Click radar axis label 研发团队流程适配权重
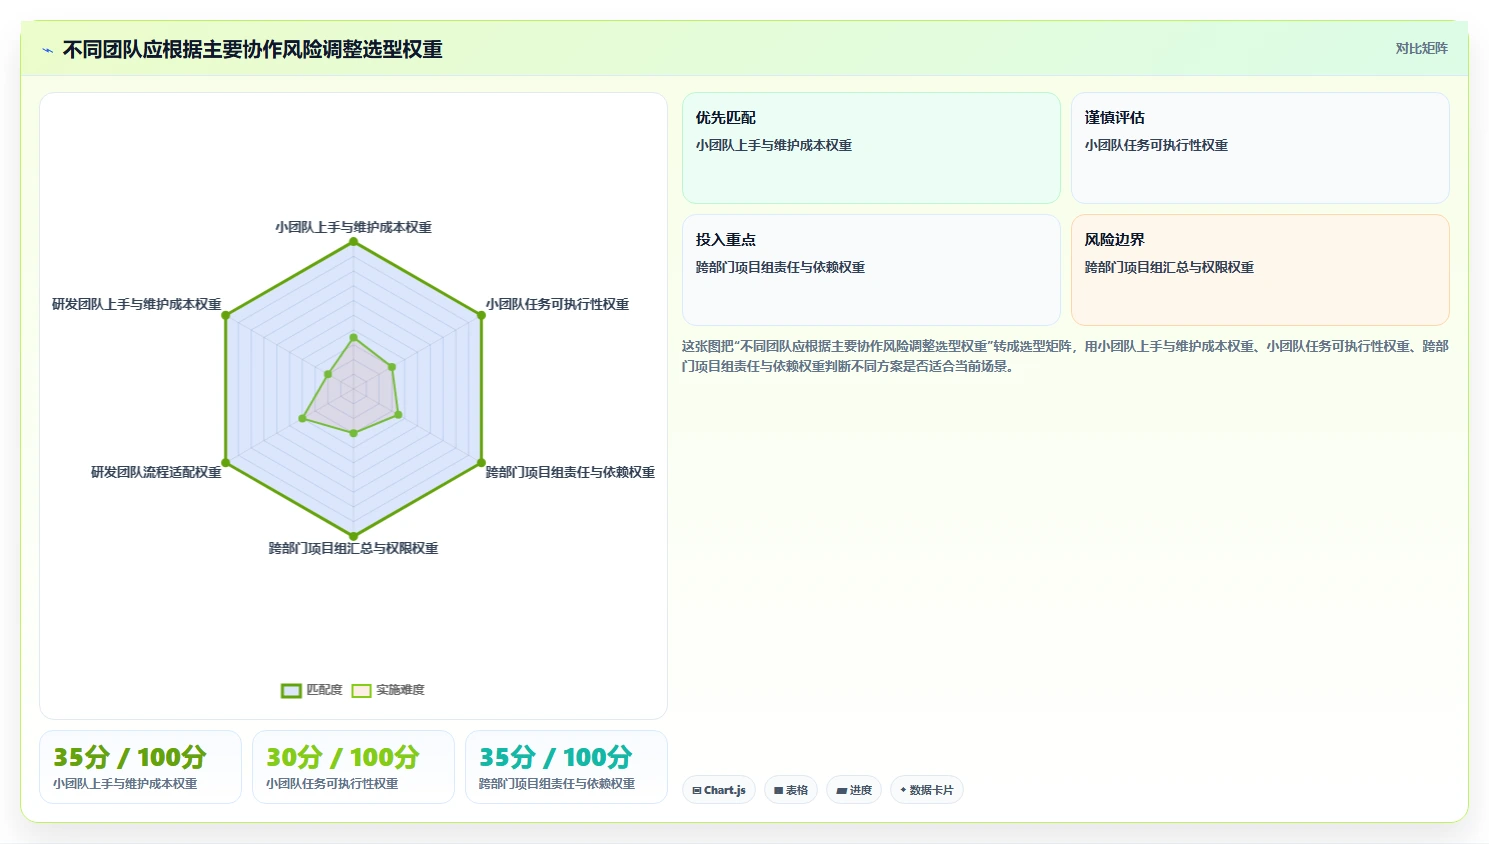The width and height of the screenshot is (1489, 844). click(x=156, y=472)
